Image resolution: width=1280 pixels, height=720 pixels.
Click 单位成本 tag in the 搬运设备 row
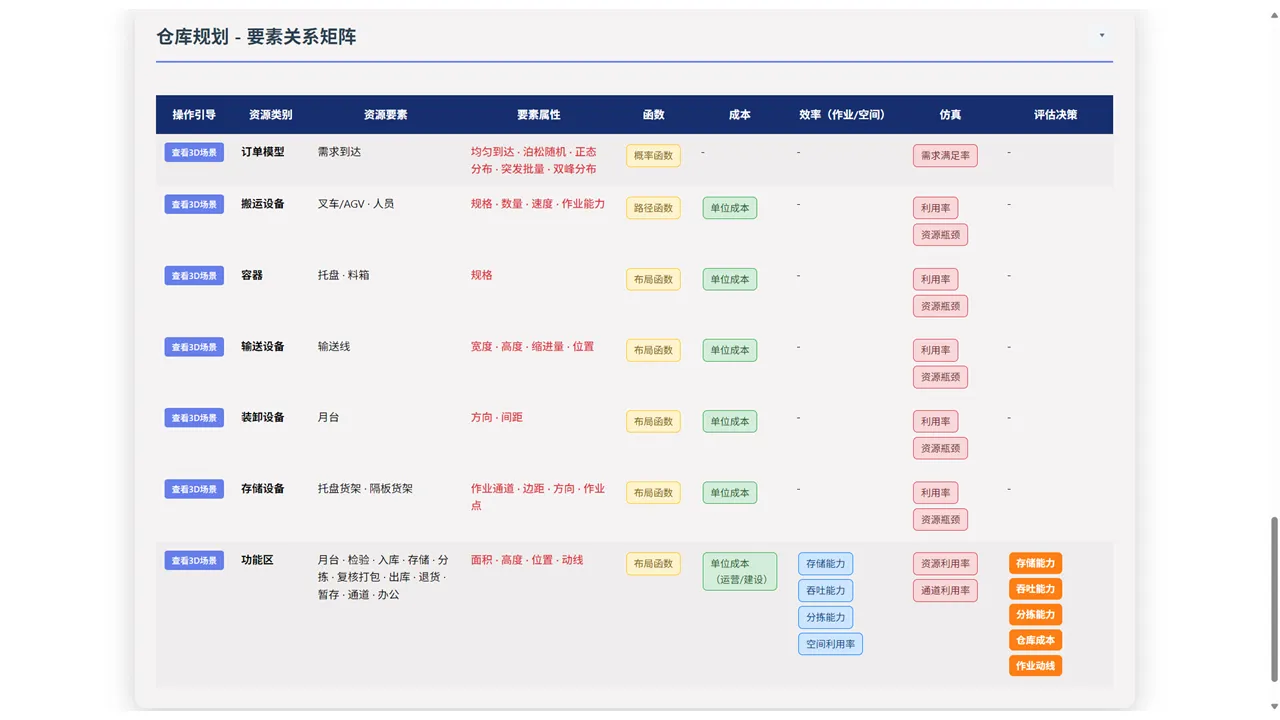[730, 208]
